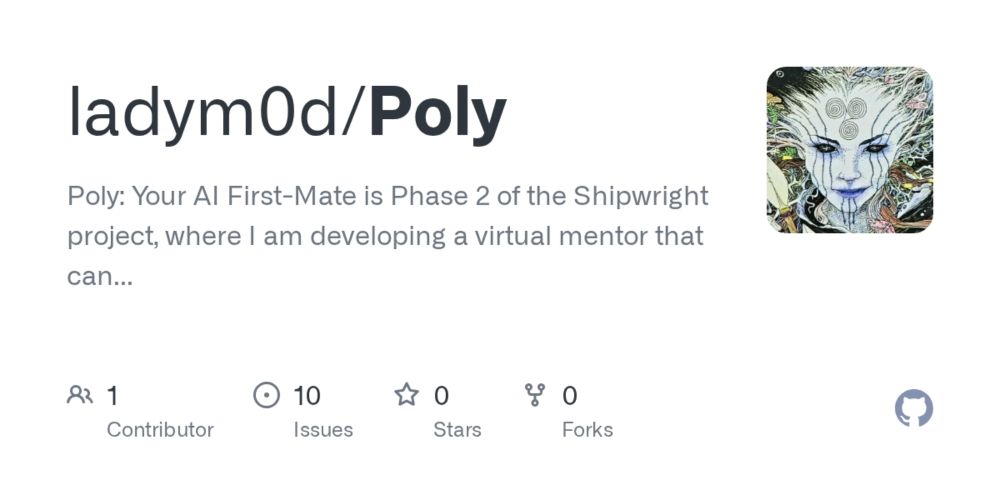Click the Poly description first line
This screenshot has width=1000, height=500.
[x=388, y=196]
